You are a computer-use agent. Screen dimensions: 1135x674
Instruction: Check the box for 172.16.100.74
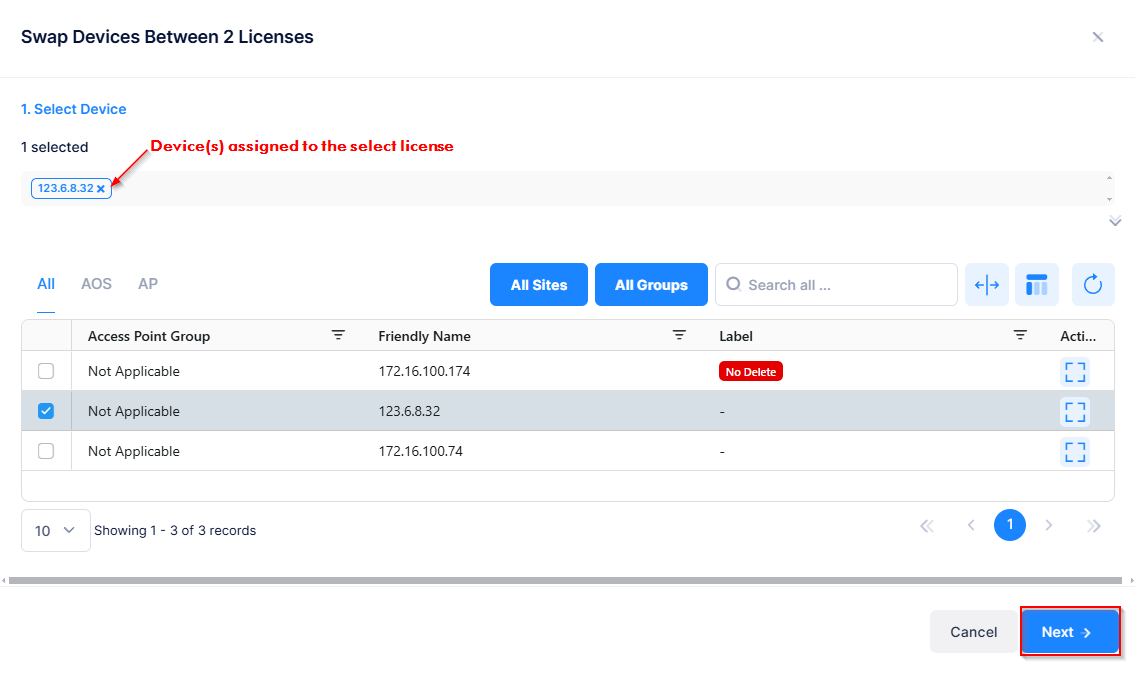(x=46, y=451)
